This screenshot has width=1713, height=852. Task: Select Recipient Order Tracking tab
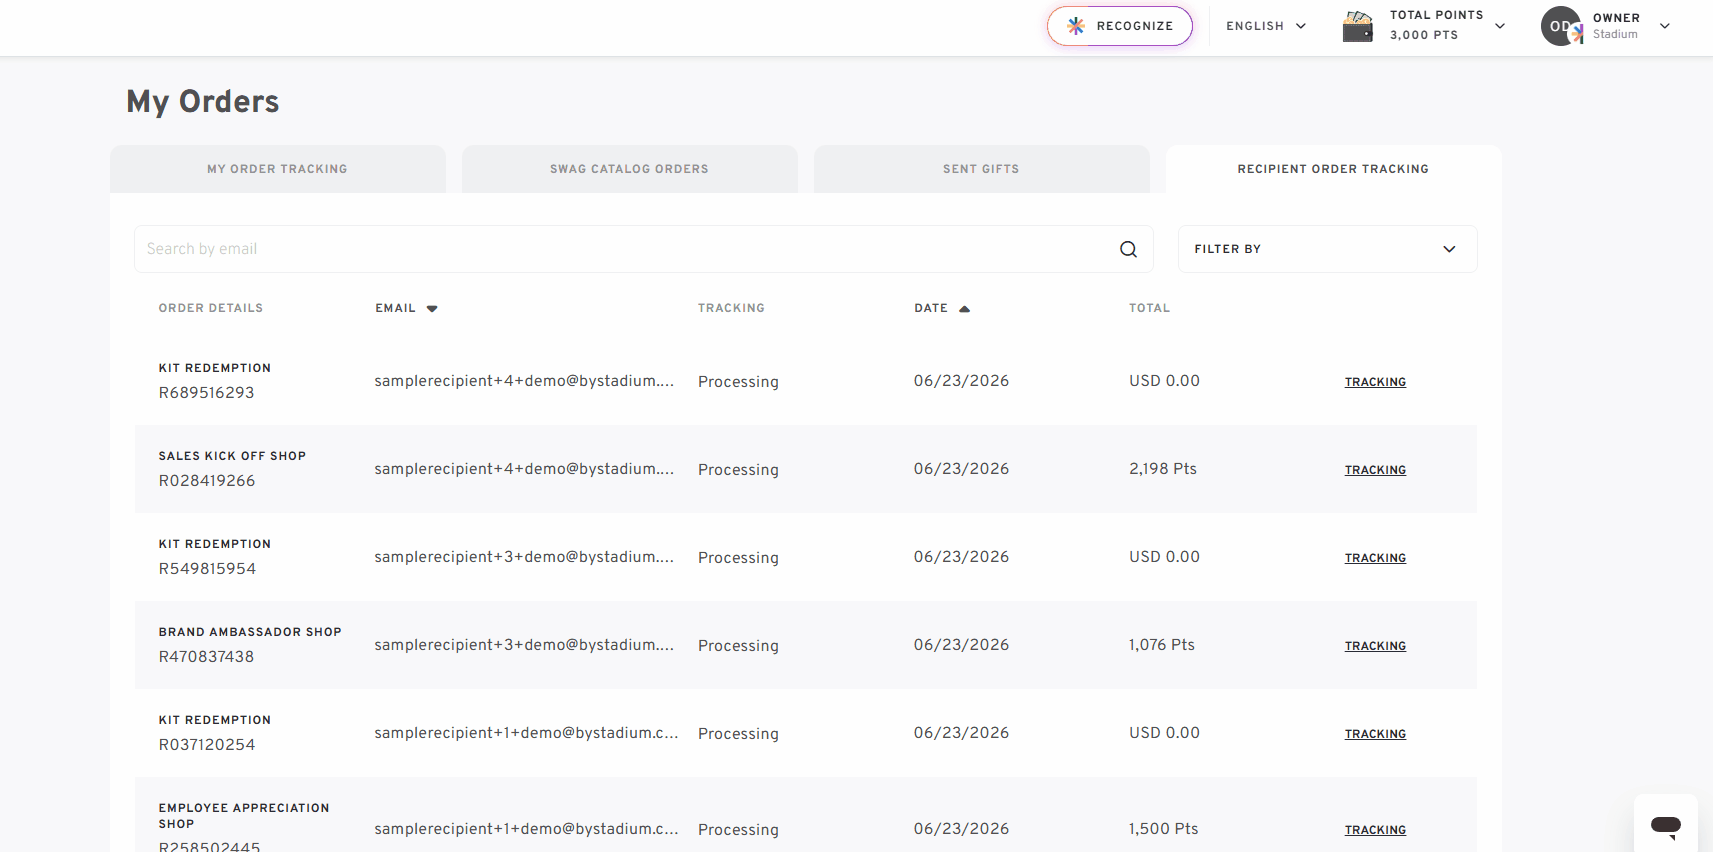[x=1334, y=169]
